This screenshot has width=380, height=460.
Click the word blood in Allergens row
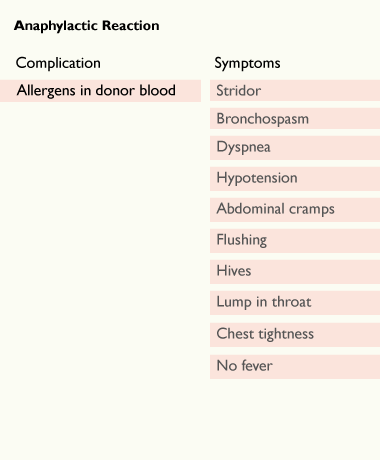coord(157,90)
